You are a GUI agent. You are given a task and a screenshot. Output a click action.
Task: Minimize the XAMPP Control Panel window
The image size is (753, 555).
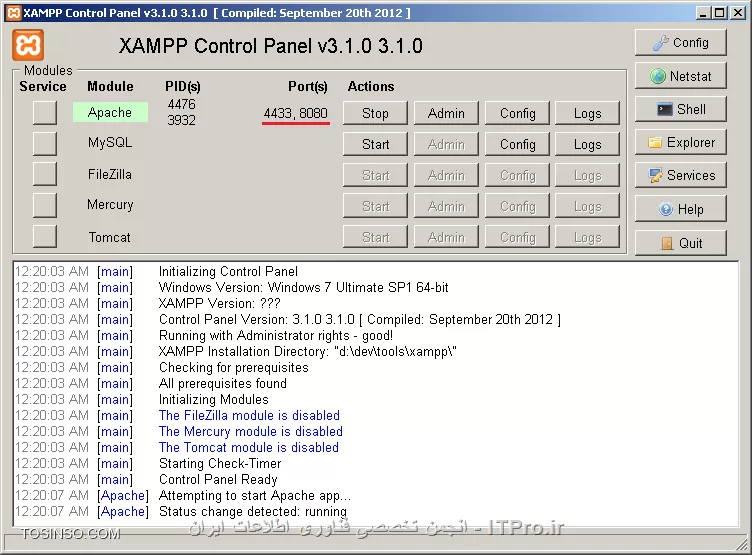(703, 13)
